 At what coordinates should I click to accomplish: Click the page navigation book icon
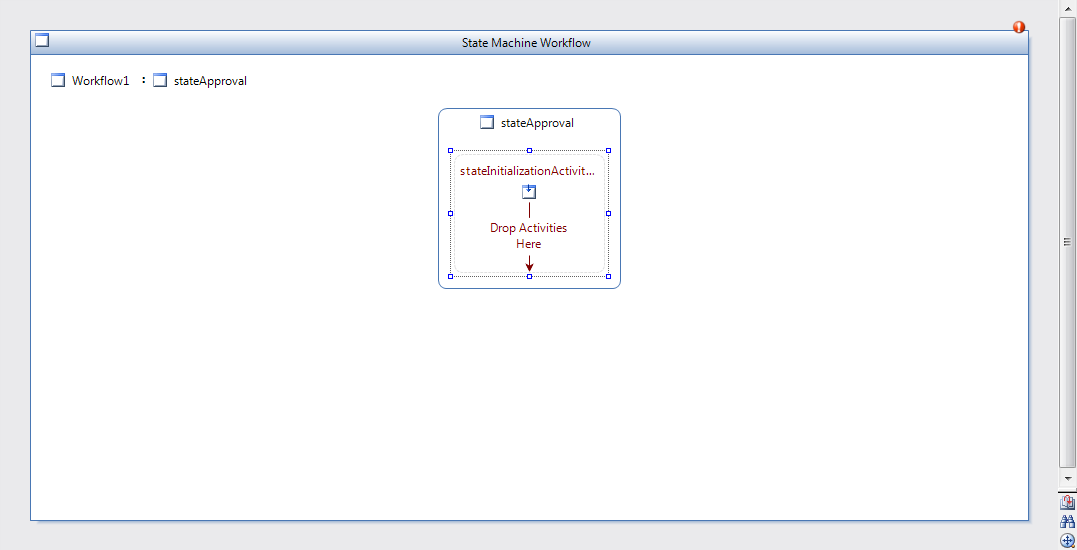pyautogui.click(x=1067, y=503)
